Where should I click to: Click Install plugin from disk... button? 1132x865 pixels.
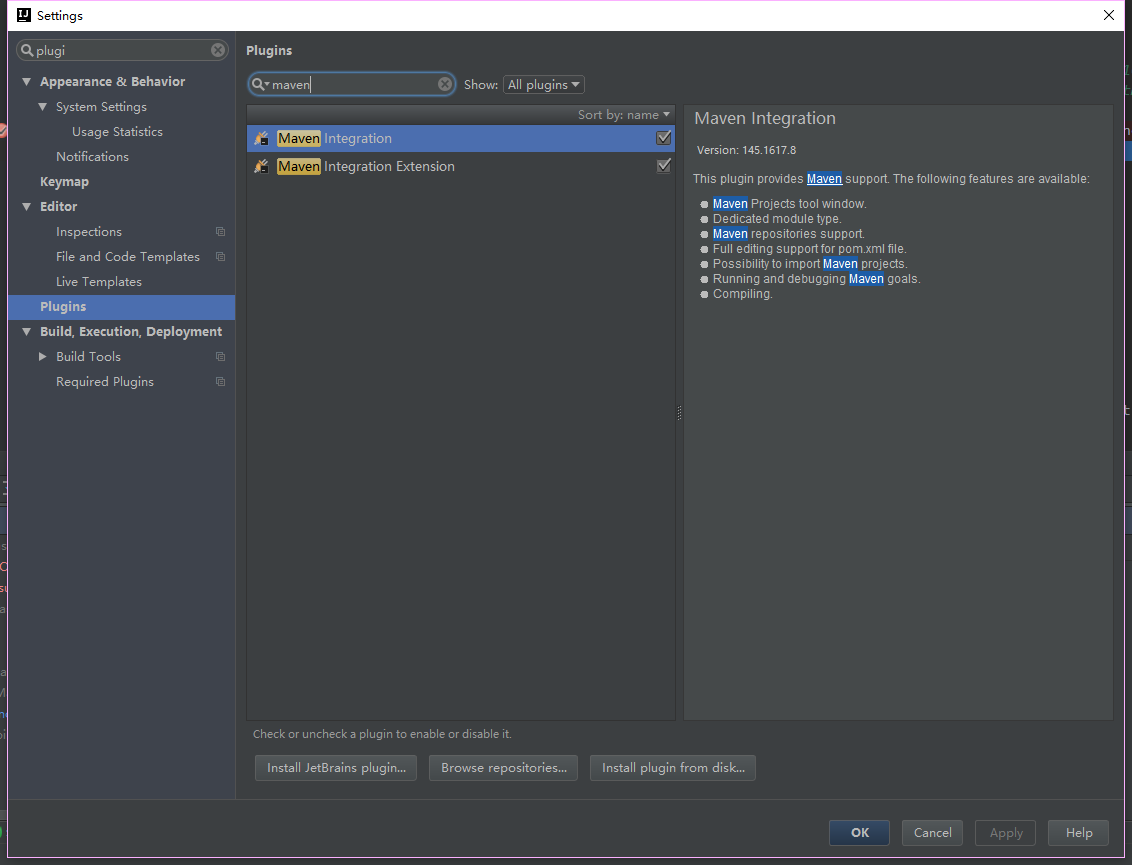(673, 768)
